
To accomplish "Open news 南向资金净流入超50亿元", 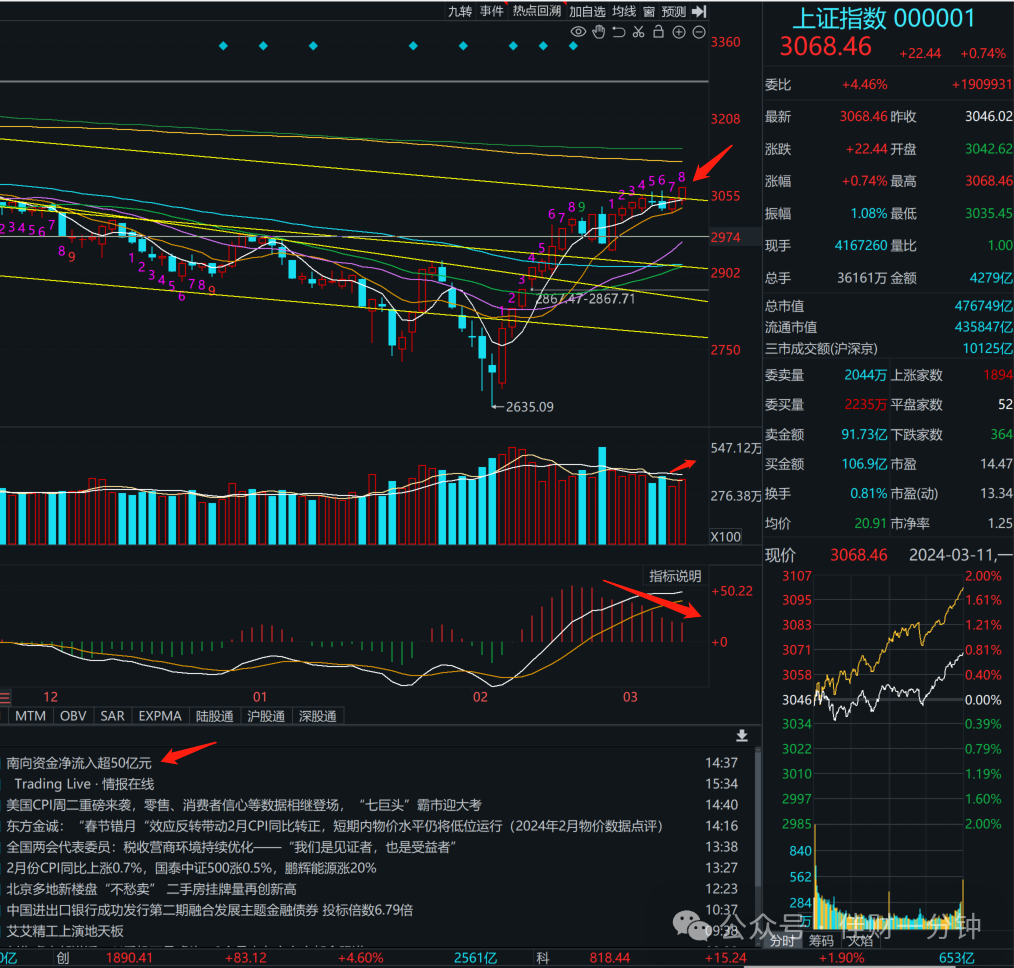I will click(x=79, y=763).
